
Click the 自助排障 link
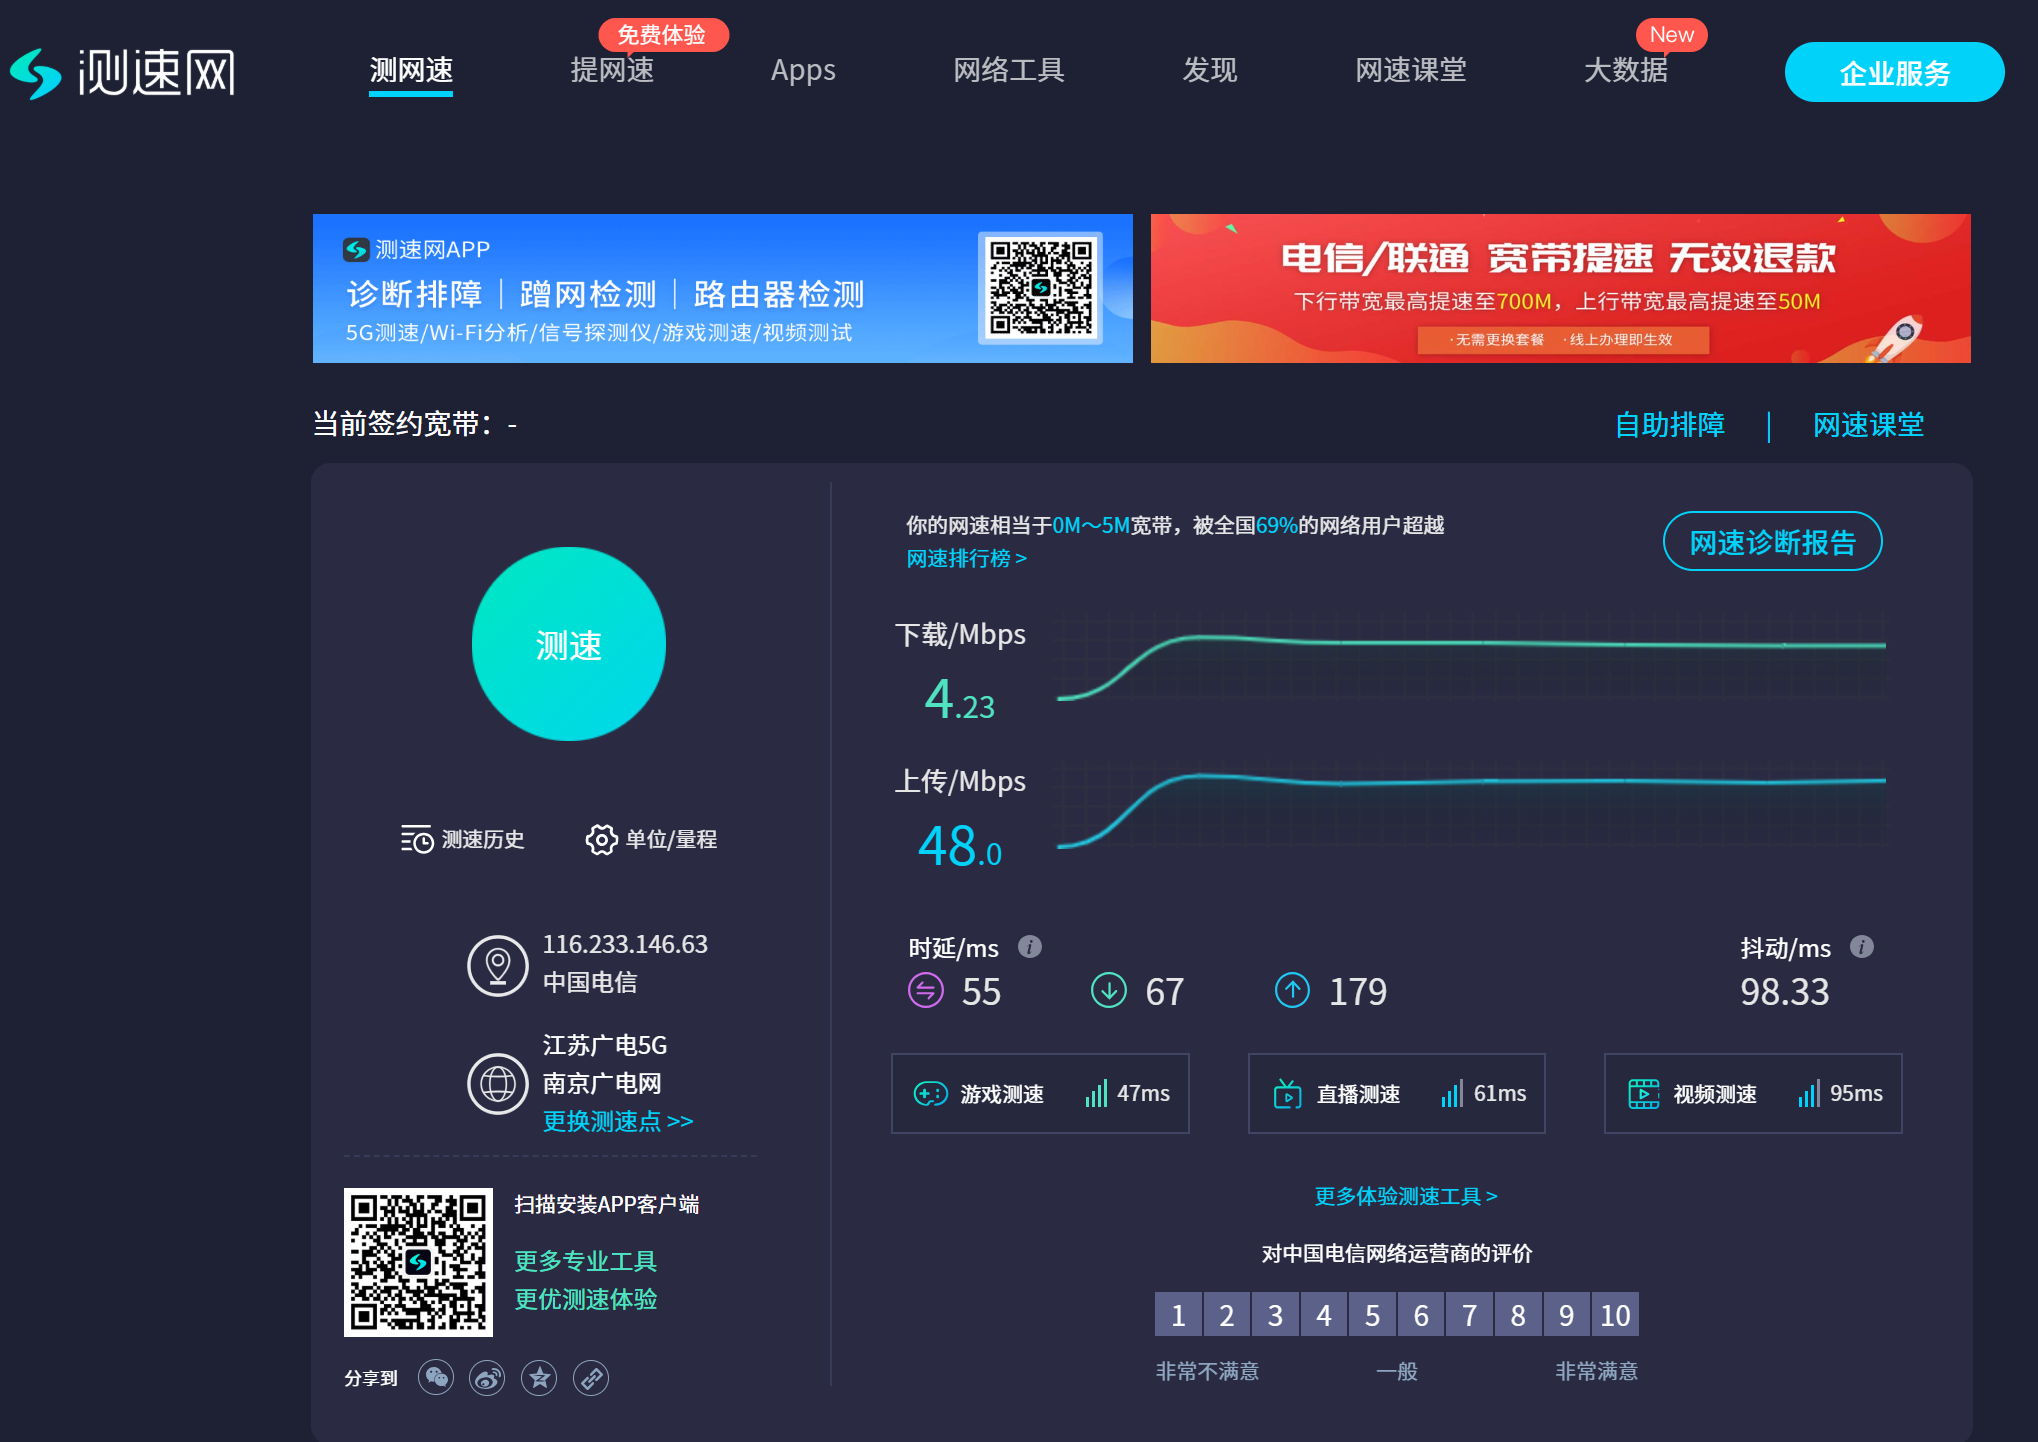pos(1670,425)
